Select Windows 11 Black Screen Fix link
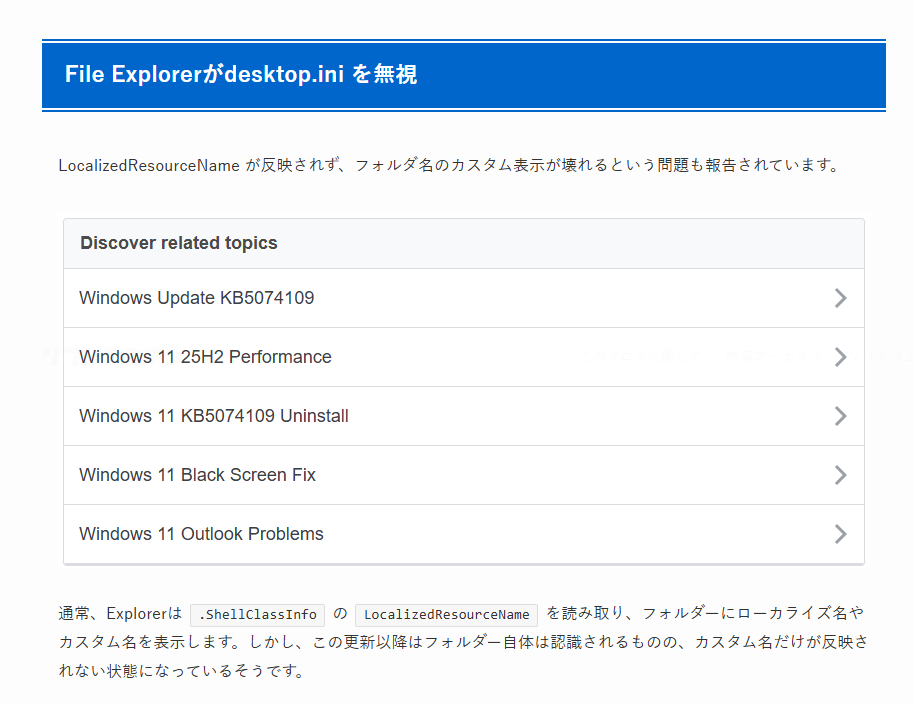The height and width of the screenshot is (704, 913). (197, 475)
